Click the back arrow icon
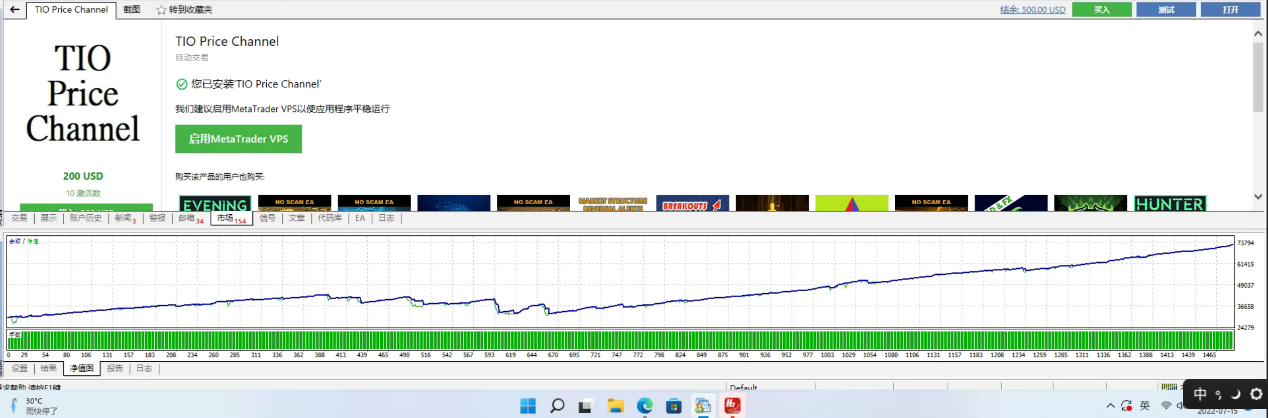This screenshot has height=418, width=1268. tap(14, 9)
